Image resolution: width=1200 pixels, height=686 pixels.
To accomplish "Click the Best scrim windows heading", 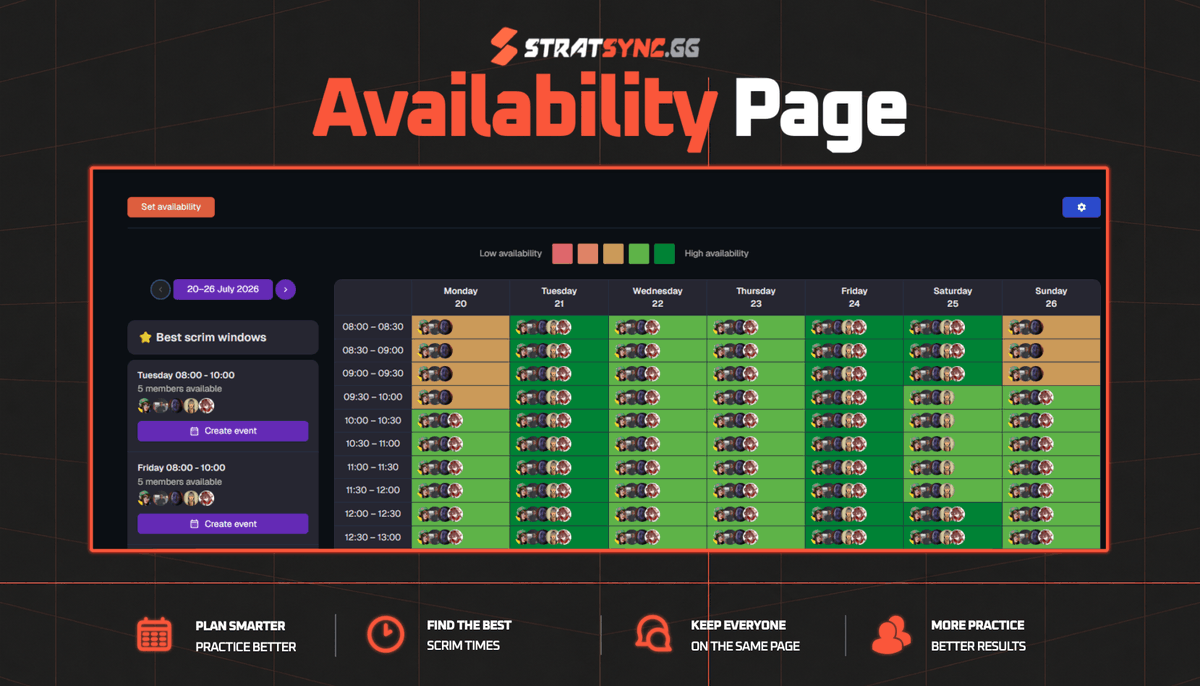I will tap(211, 338).
